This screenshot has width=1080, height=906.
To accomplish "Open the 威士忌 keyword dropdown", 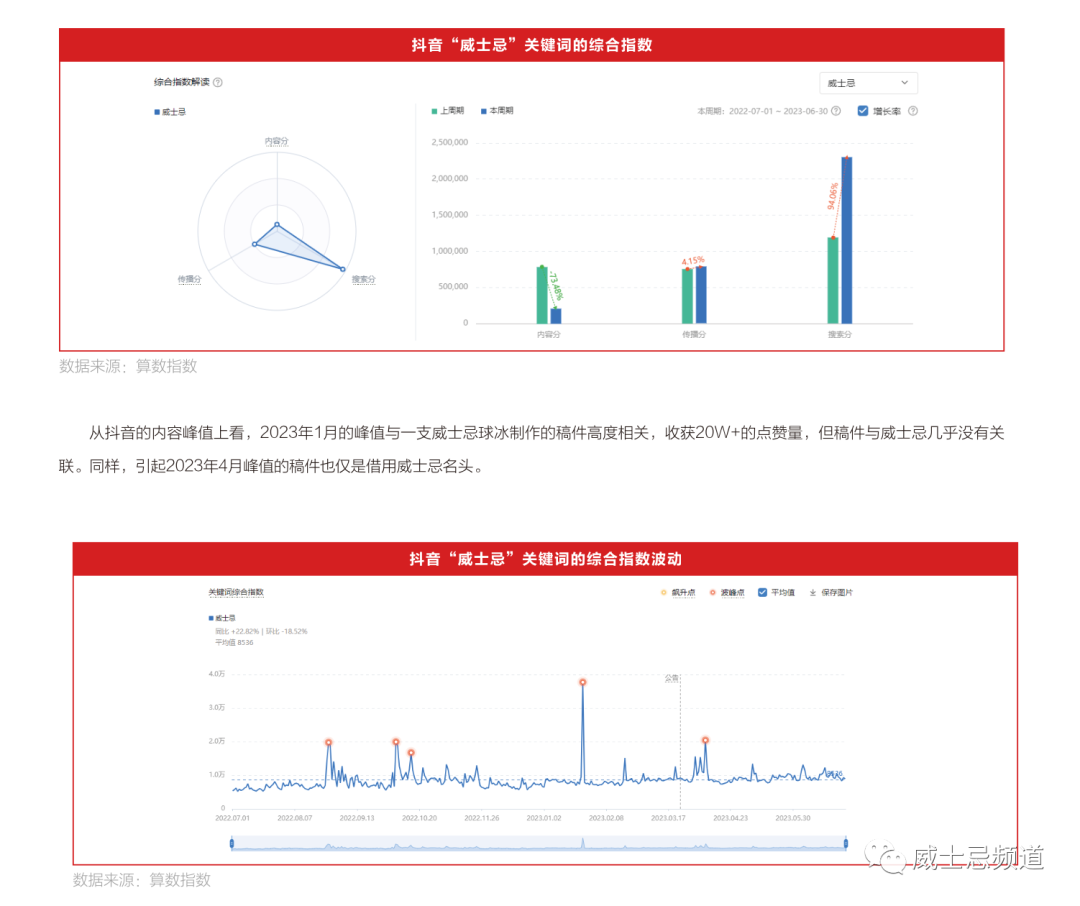I will click(868, 83).
